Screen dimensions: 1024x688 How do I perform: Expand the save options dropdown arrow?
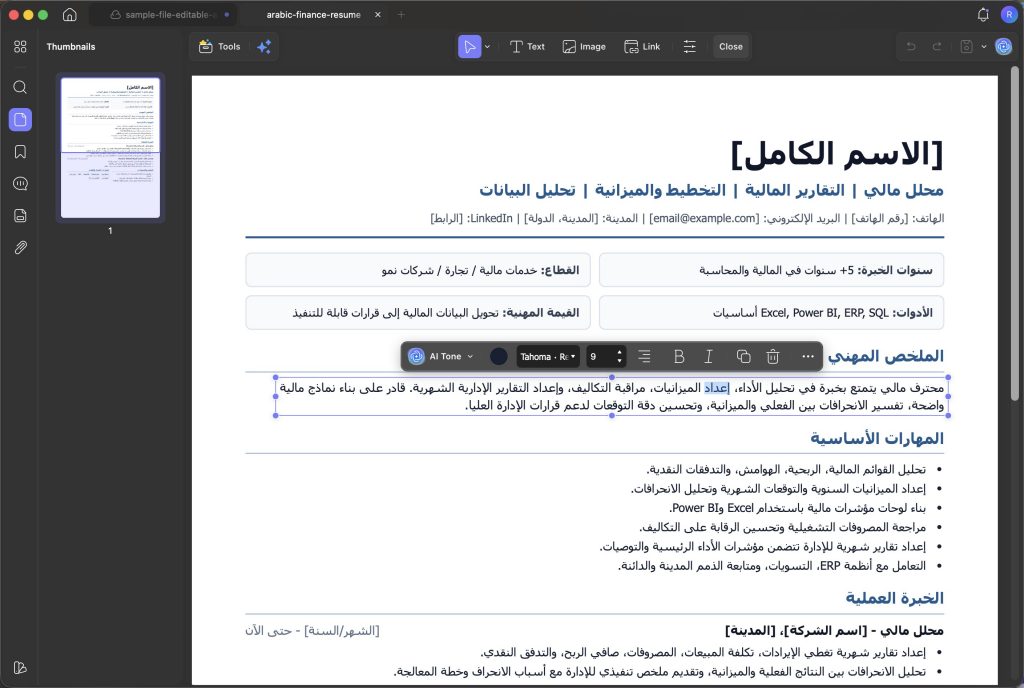point(984,46)
